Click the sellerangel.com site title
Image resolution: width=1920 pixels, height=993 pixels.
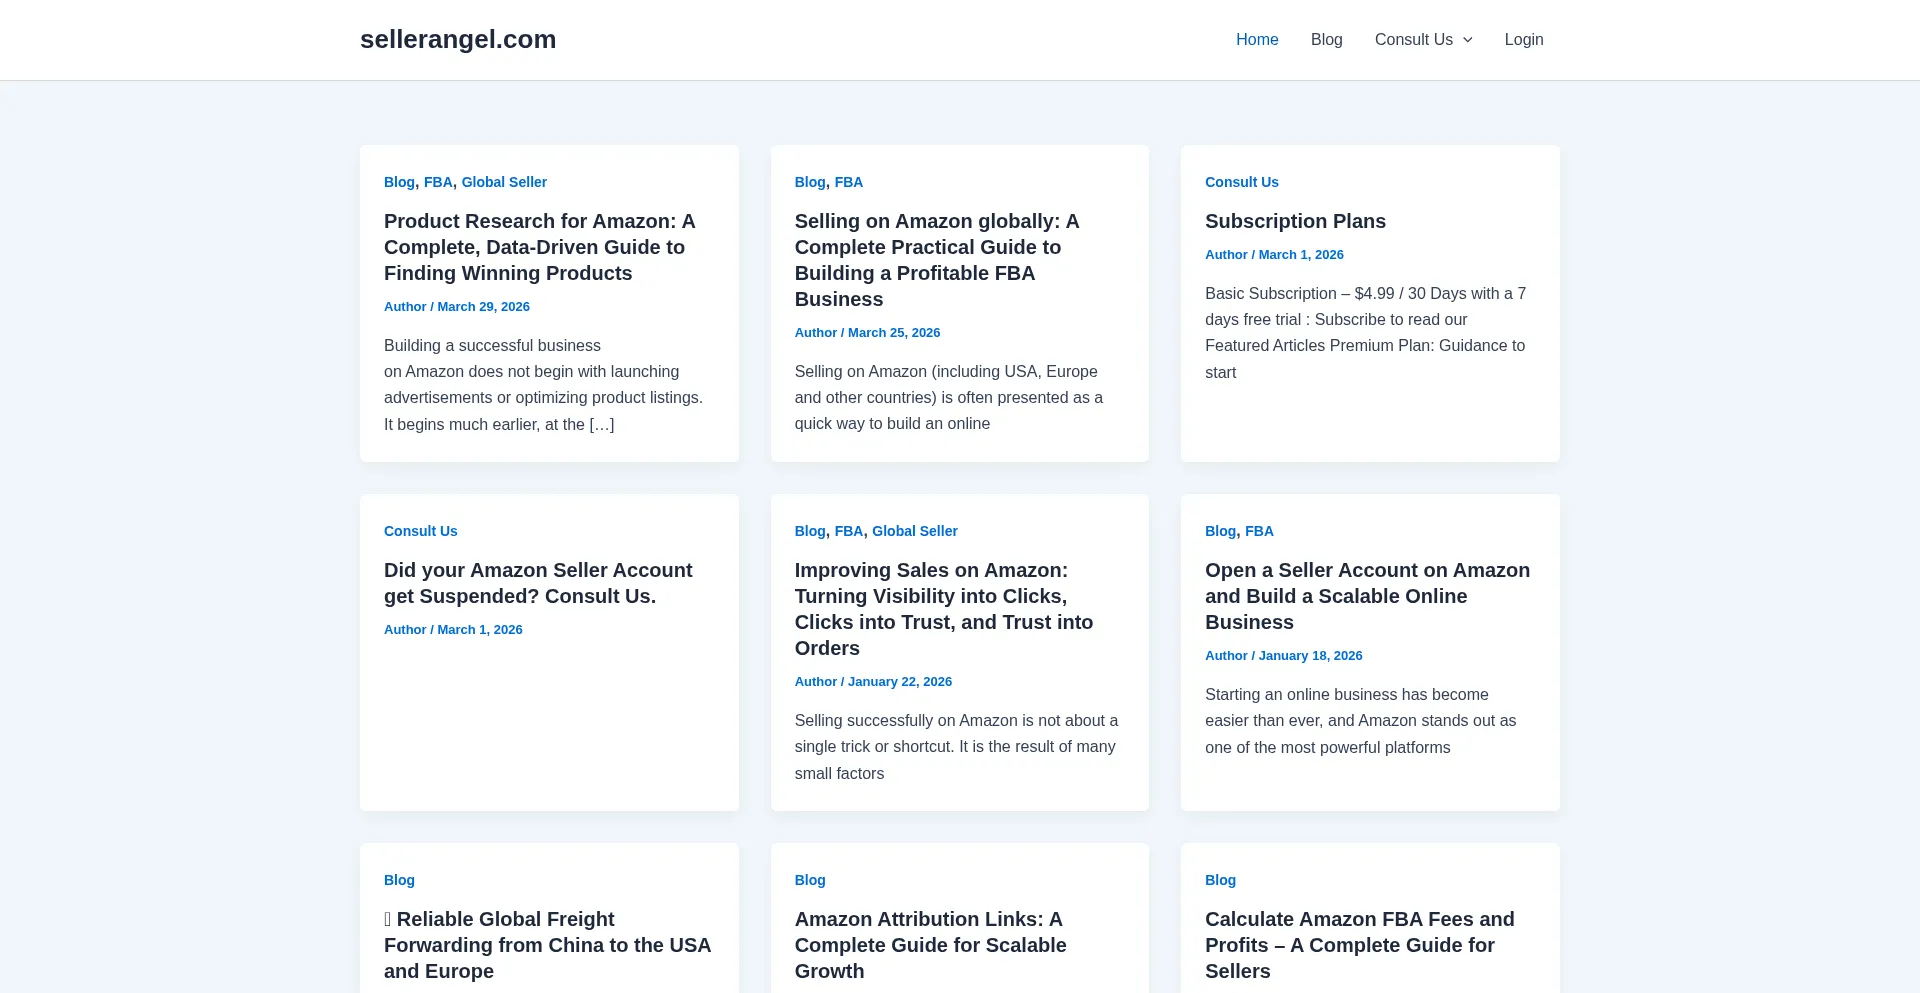[458, 39]
